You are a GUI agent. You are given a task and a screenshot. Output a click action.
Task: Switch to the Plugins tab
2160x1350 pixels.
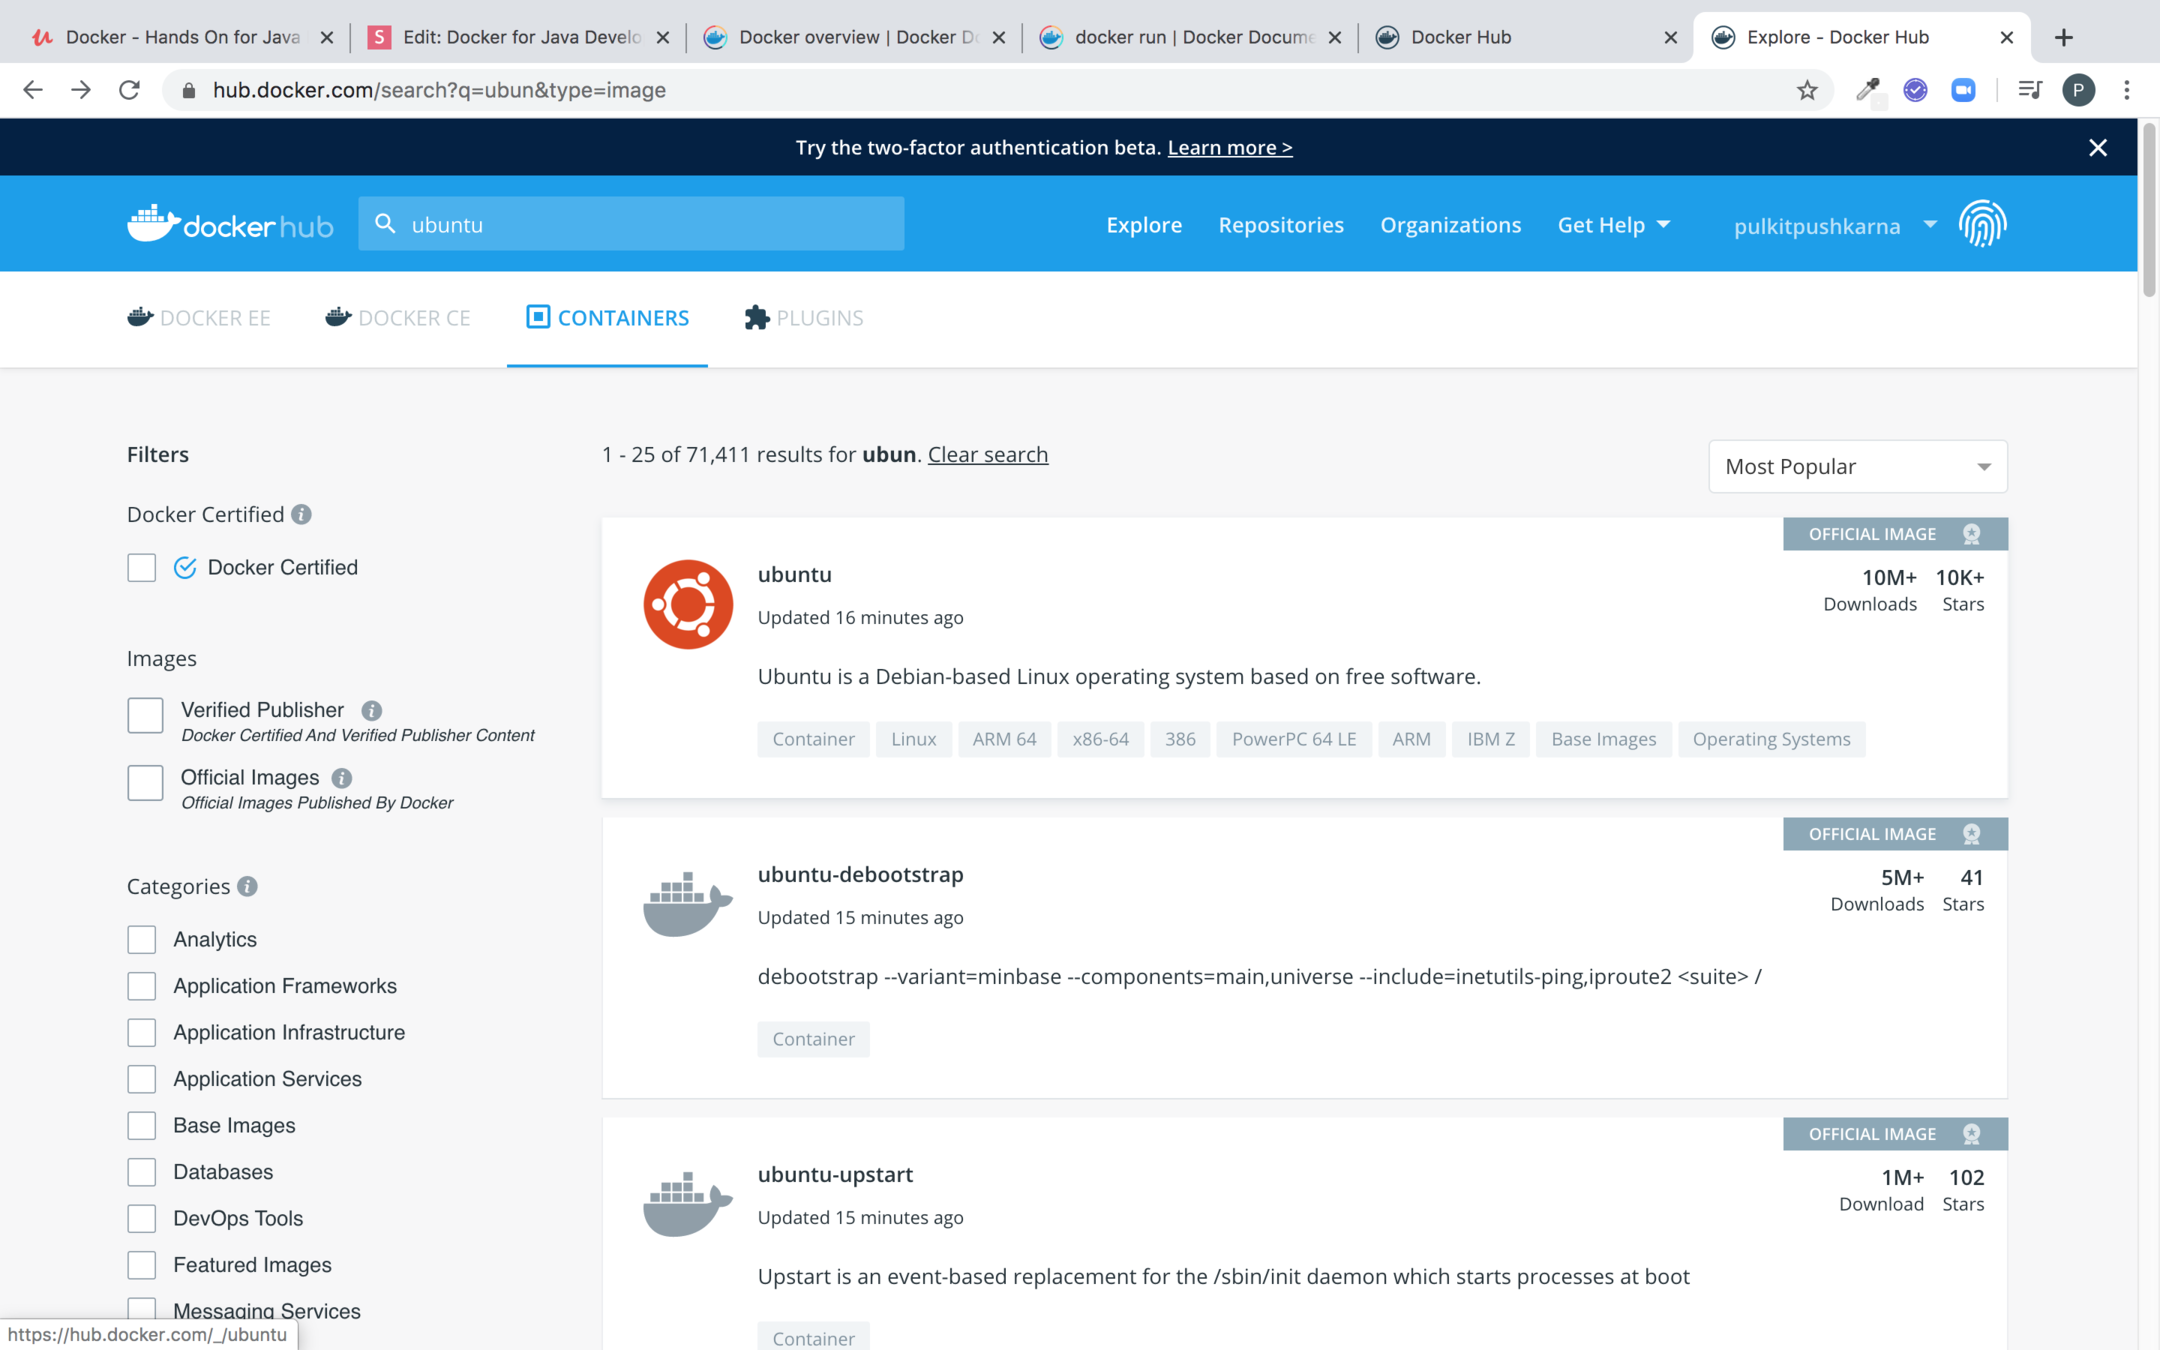[804, 318]
